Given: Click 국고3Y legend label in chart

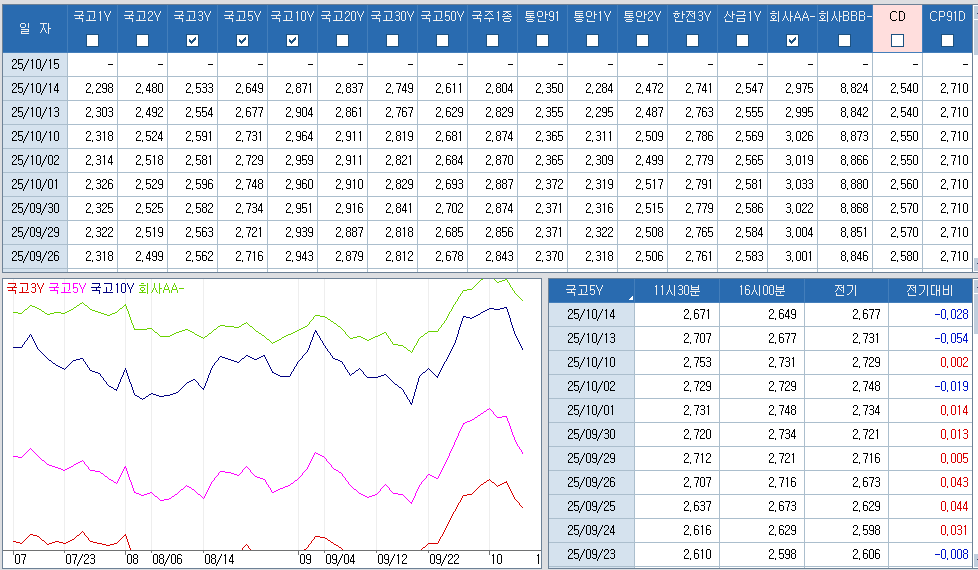Looking at the screenshot, I should click(25, 288).
